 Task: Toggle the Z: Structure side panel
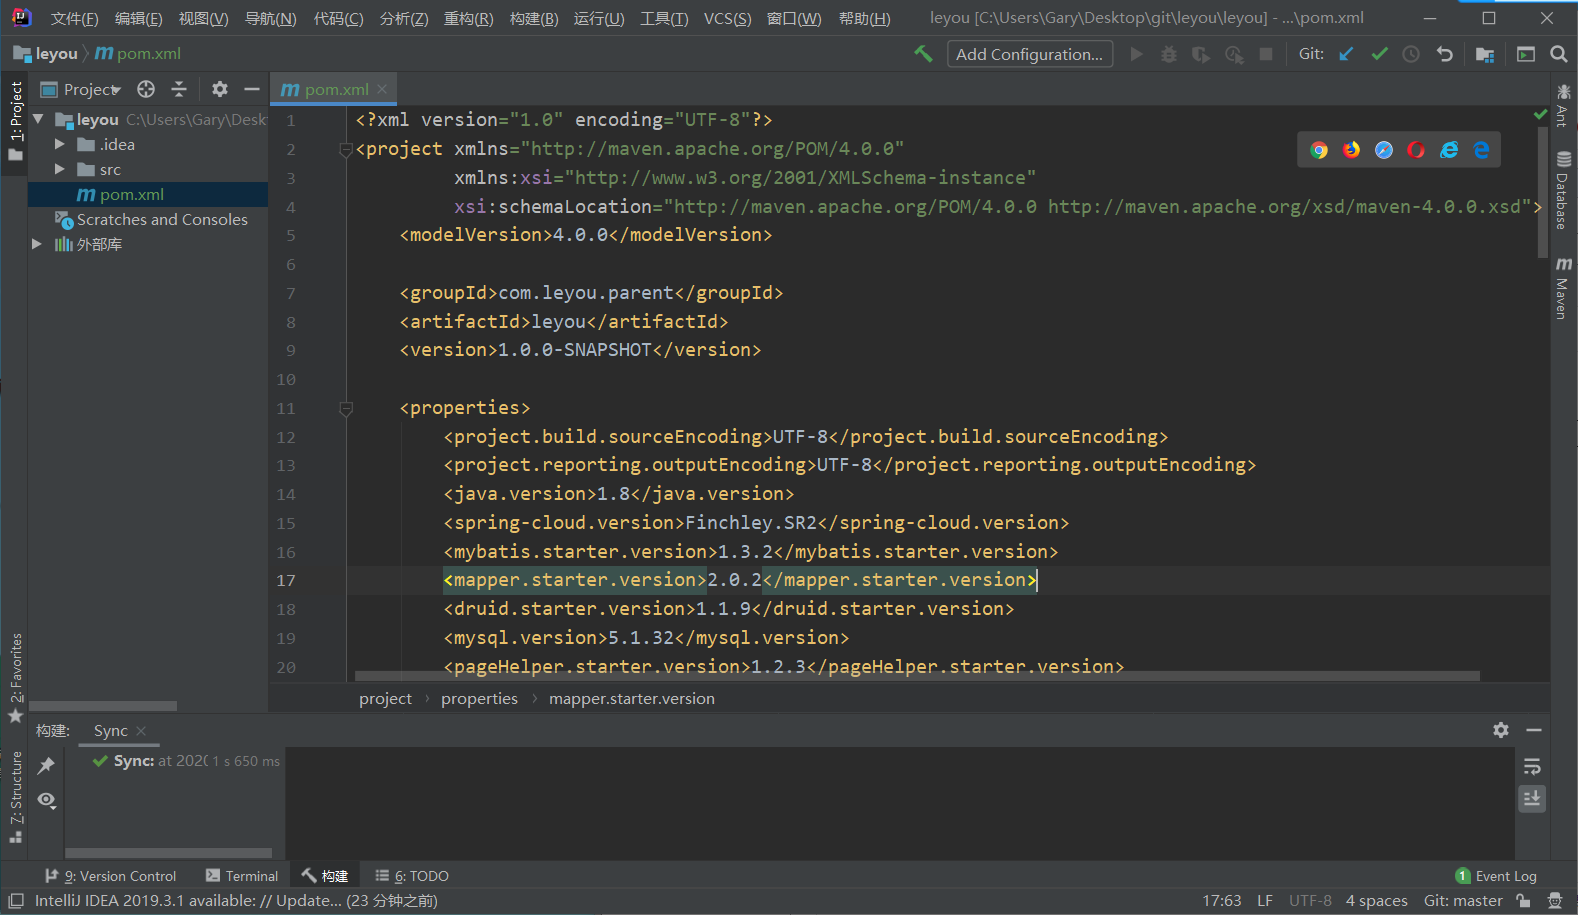pos(15,797)
